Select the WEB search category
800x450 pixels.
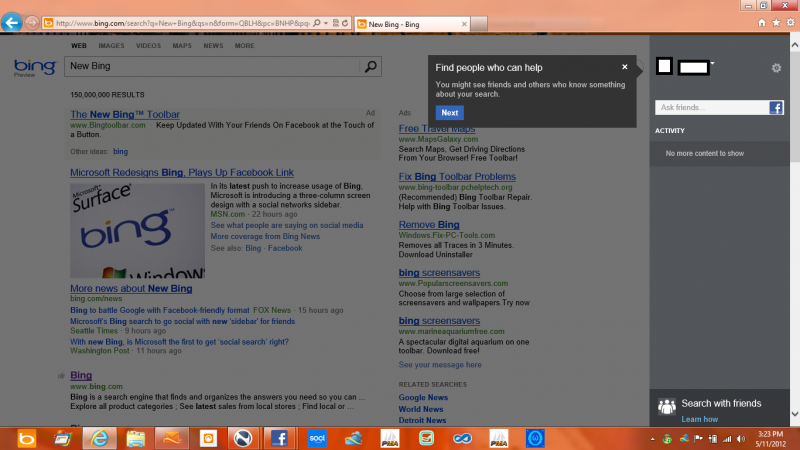pyautogui.click(x=79, y=45)
